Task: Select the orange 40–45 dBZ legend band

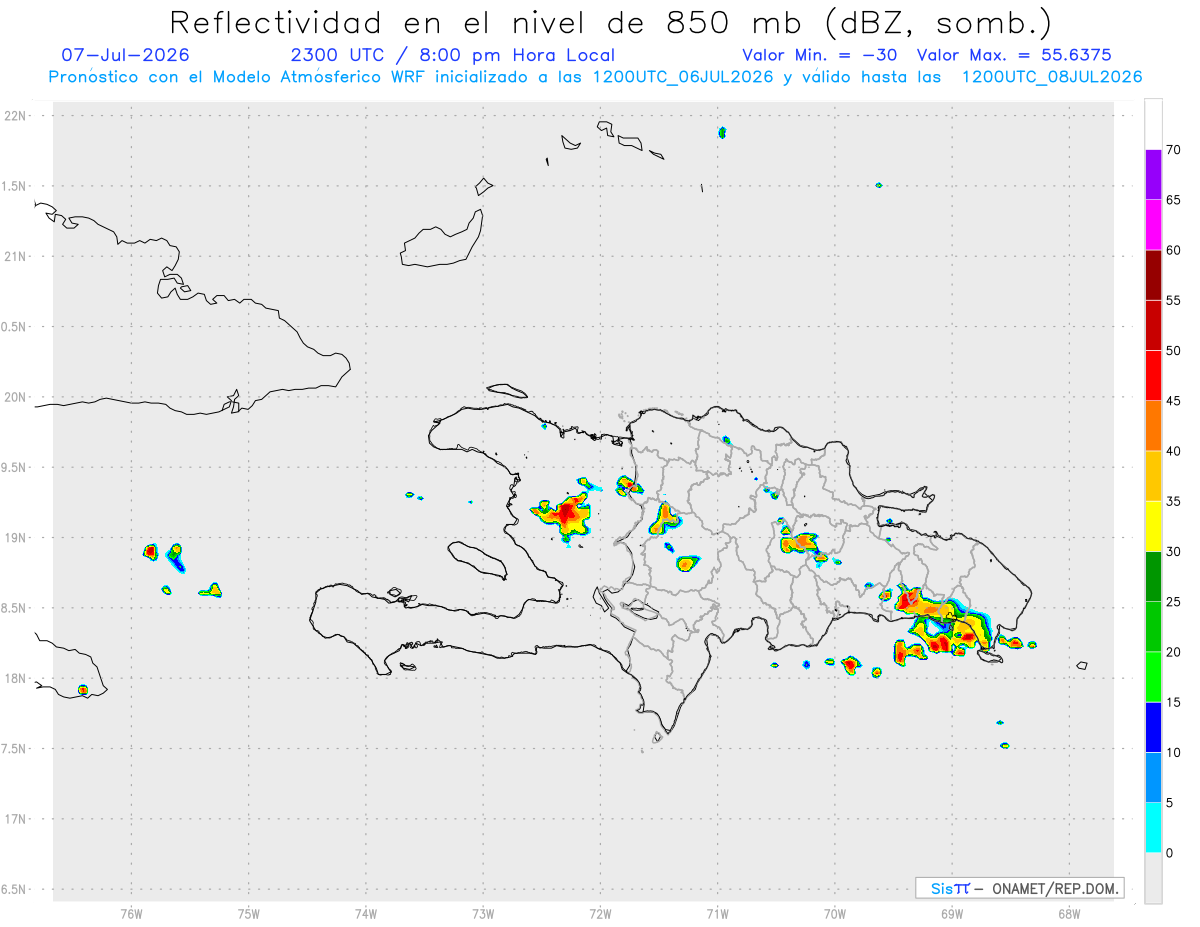Action: click(x=1153, y=426)
